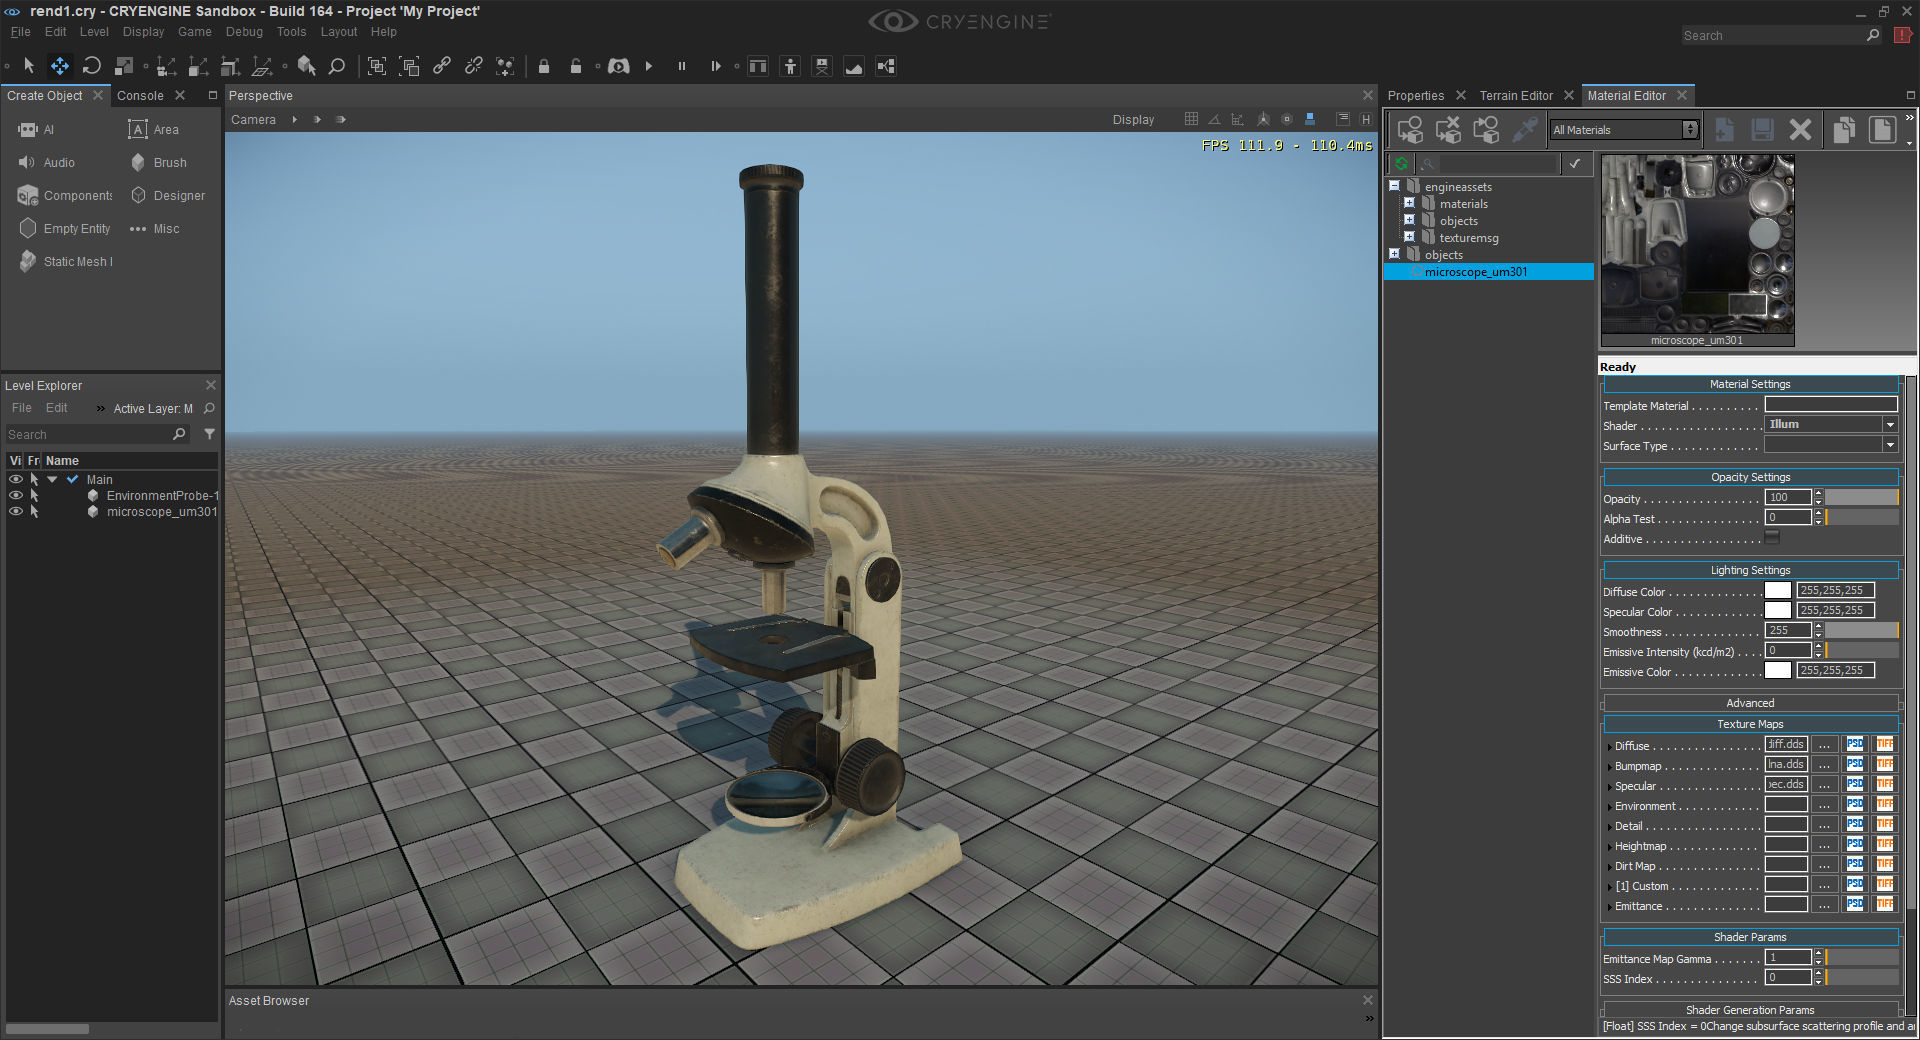Viewport: 1920px width, 1040px height.
Task: Click the Opacity slider bar
Action: (x=1861, y=498)
